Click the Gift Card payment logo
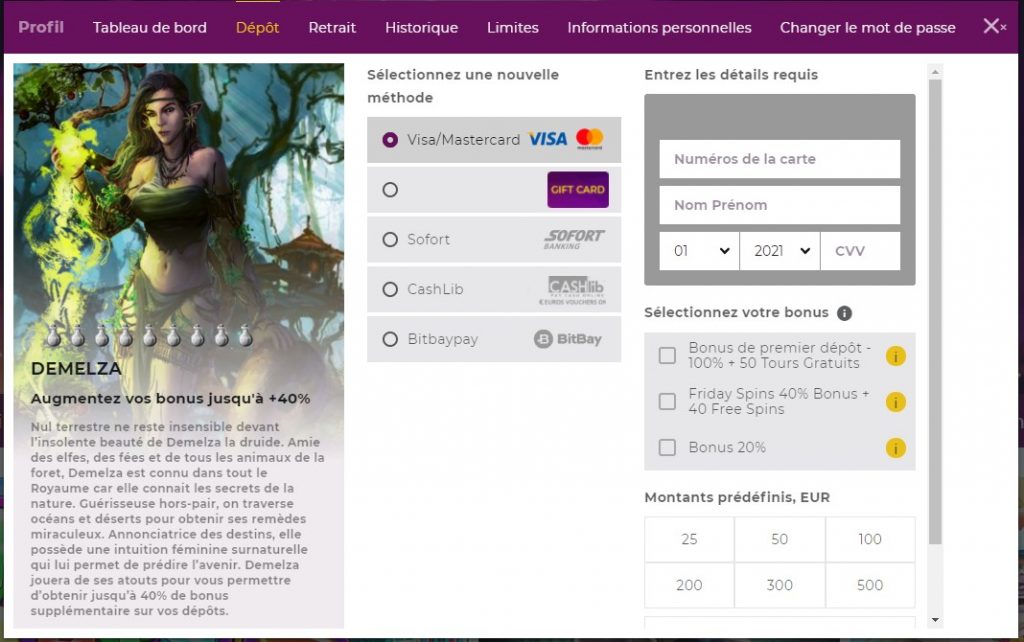The height and width of the screenshot is (642, 1024). click(577, 190)
